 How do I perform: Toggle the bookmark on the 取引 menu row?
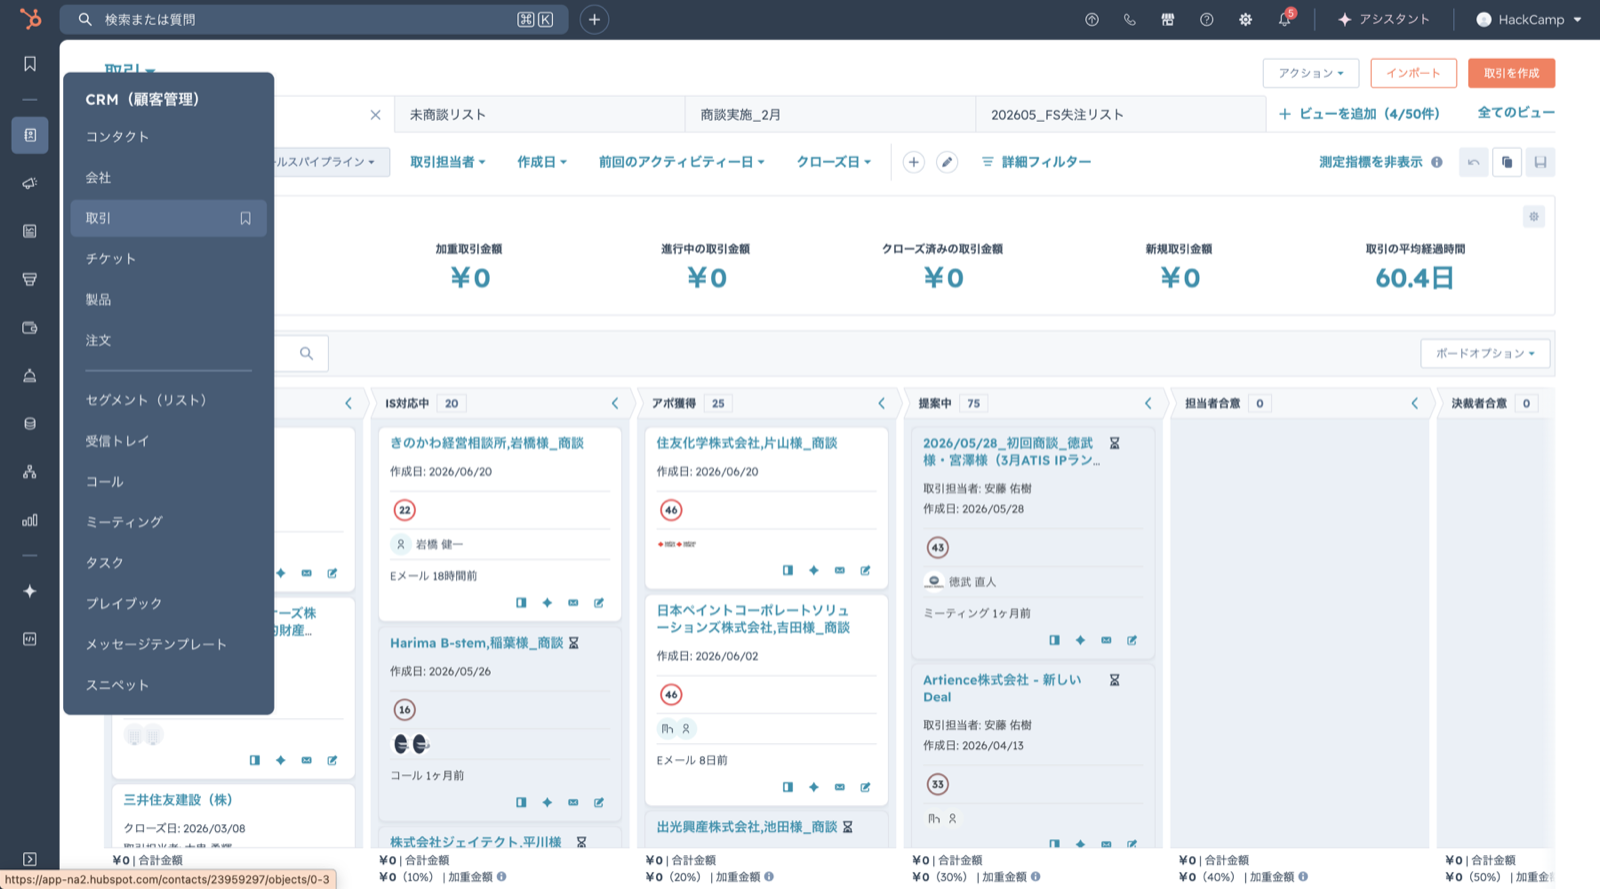245,218
